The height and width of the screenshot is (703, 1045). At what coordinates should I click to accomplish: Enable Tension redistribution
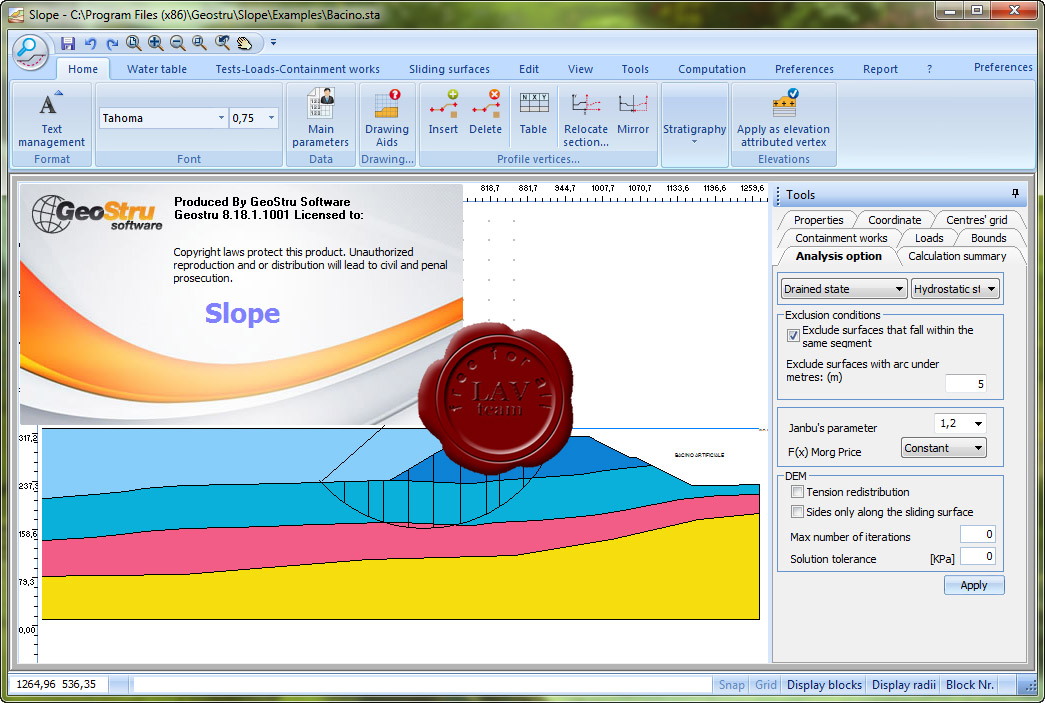tap(797, 492)
